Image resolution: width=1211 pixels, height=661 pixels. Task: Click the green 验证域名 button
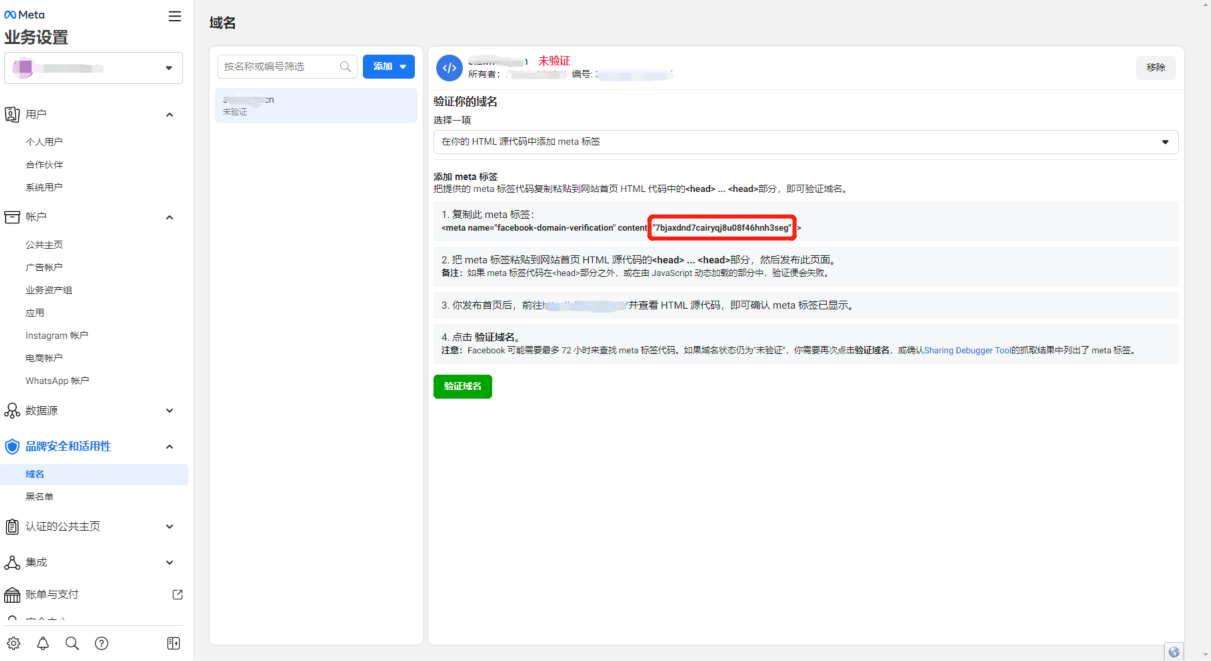463,386
